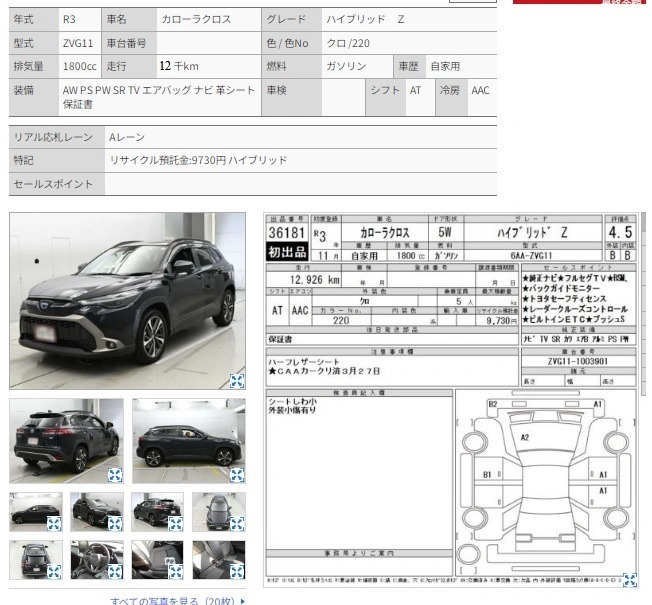Viewport: 652px width, 605px height.
Task: Click the auction sheet vertical scrollbar
Action: (644, 304)
